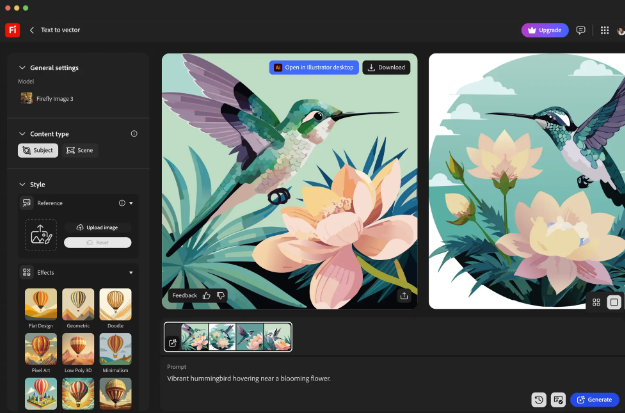Viewport: 625px width, 413px height.
Task: Open the Reference dropdown arrow
Action: (x=131, y=203)
